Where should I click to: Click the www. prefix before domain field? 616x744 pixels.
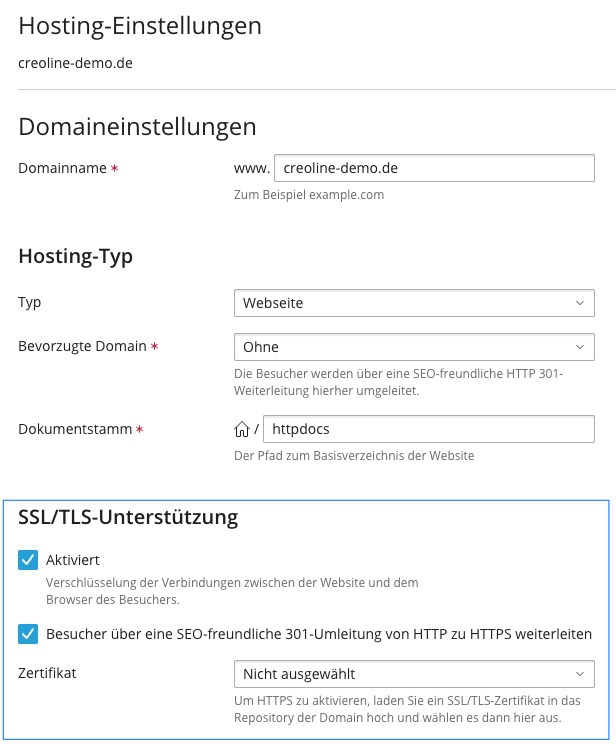click(x=252, y=168)
